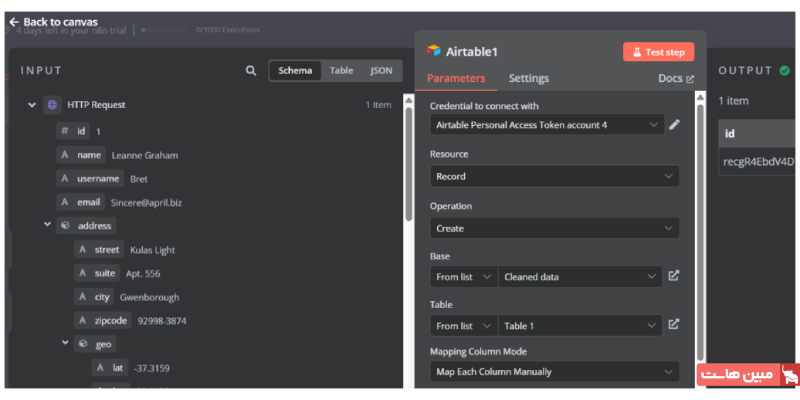This screenshot has height=400, width=800.
Task: Open the Operation dropdown showing Create
Action: [554, 228]
